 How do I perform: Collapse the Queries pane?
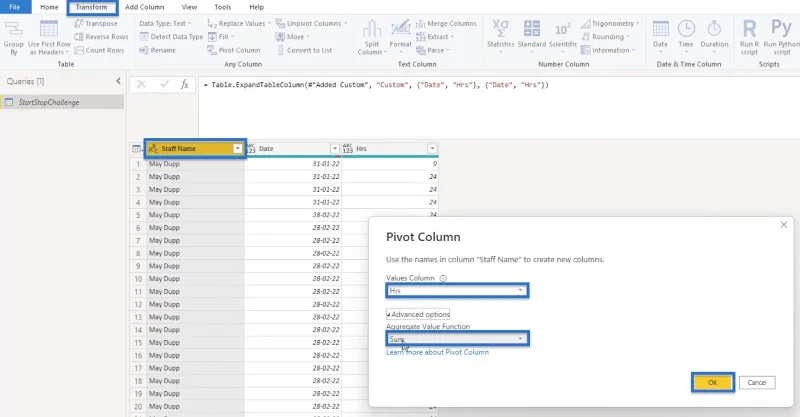pyautogui.click(x=118, y=81)
